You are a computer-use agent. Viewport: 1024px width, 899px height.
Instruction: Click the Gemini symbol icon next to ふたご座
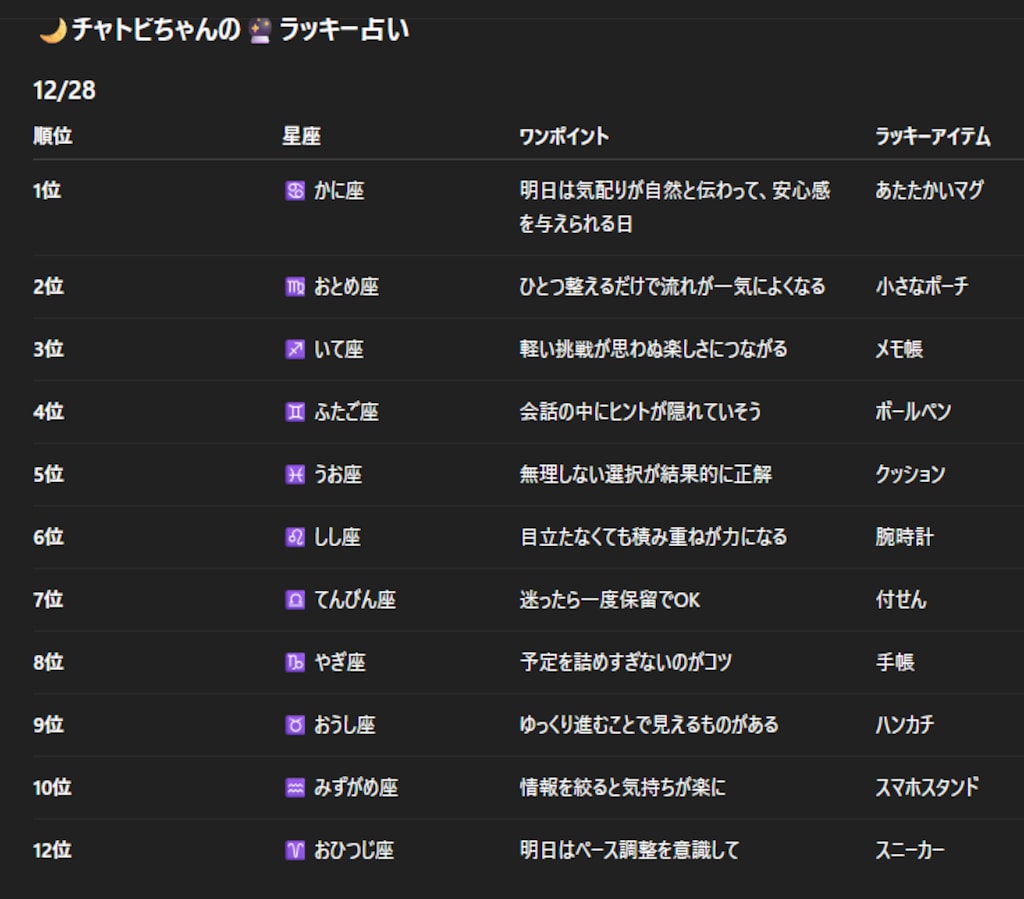click(x=293, y=412)
